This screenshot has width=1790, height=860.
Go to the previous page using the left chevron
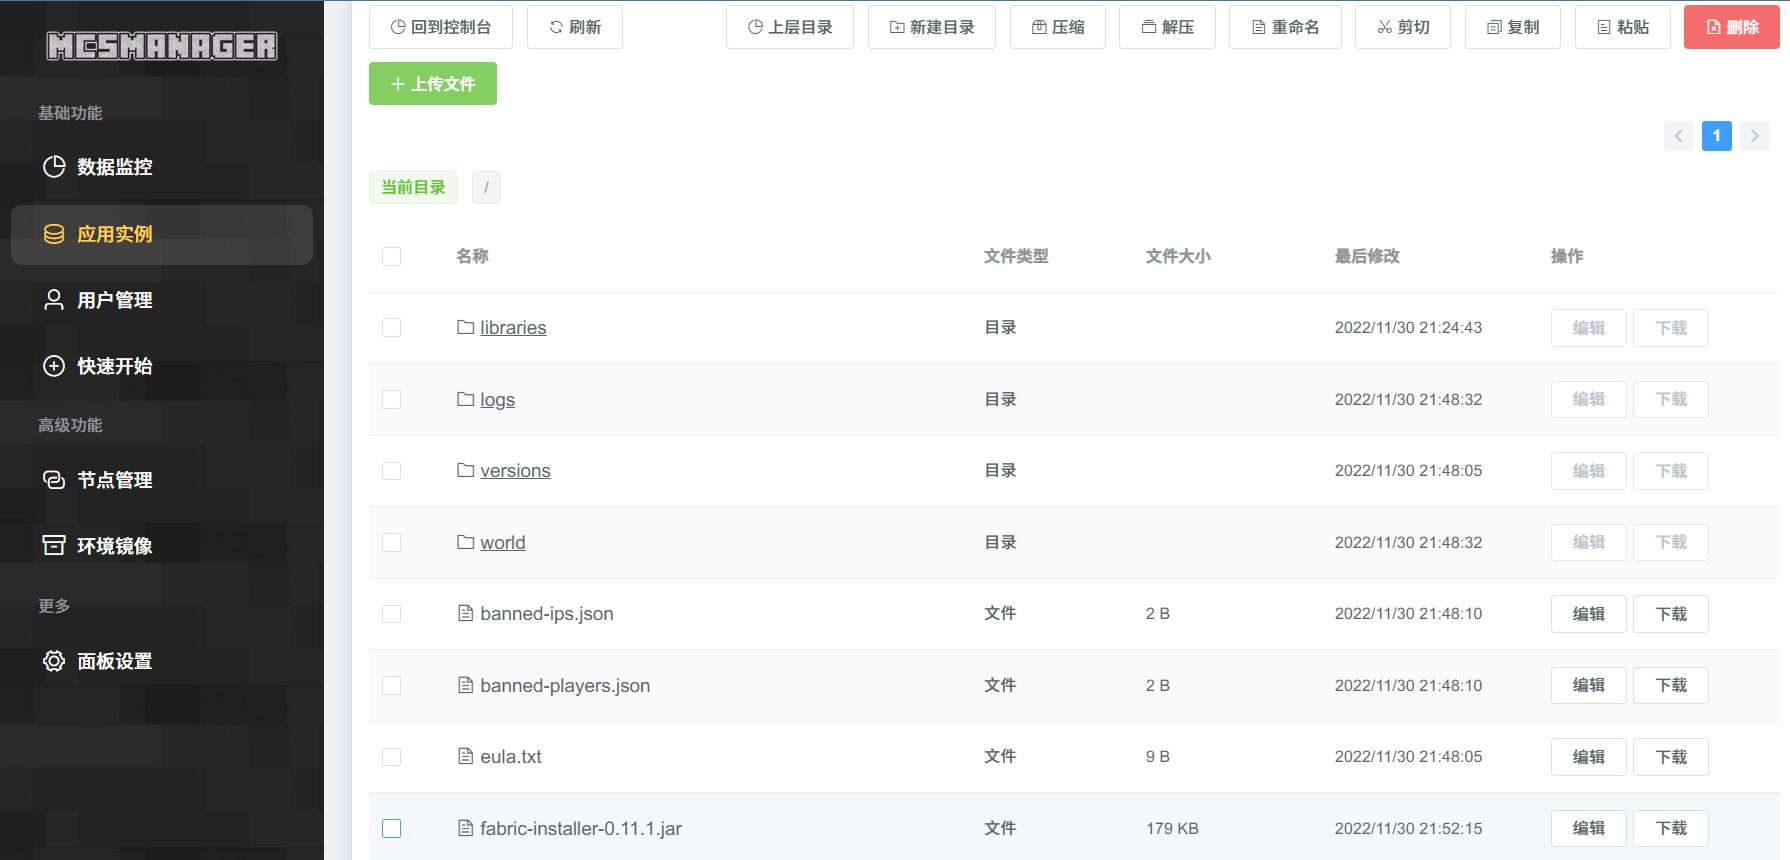click(1679, 136)
